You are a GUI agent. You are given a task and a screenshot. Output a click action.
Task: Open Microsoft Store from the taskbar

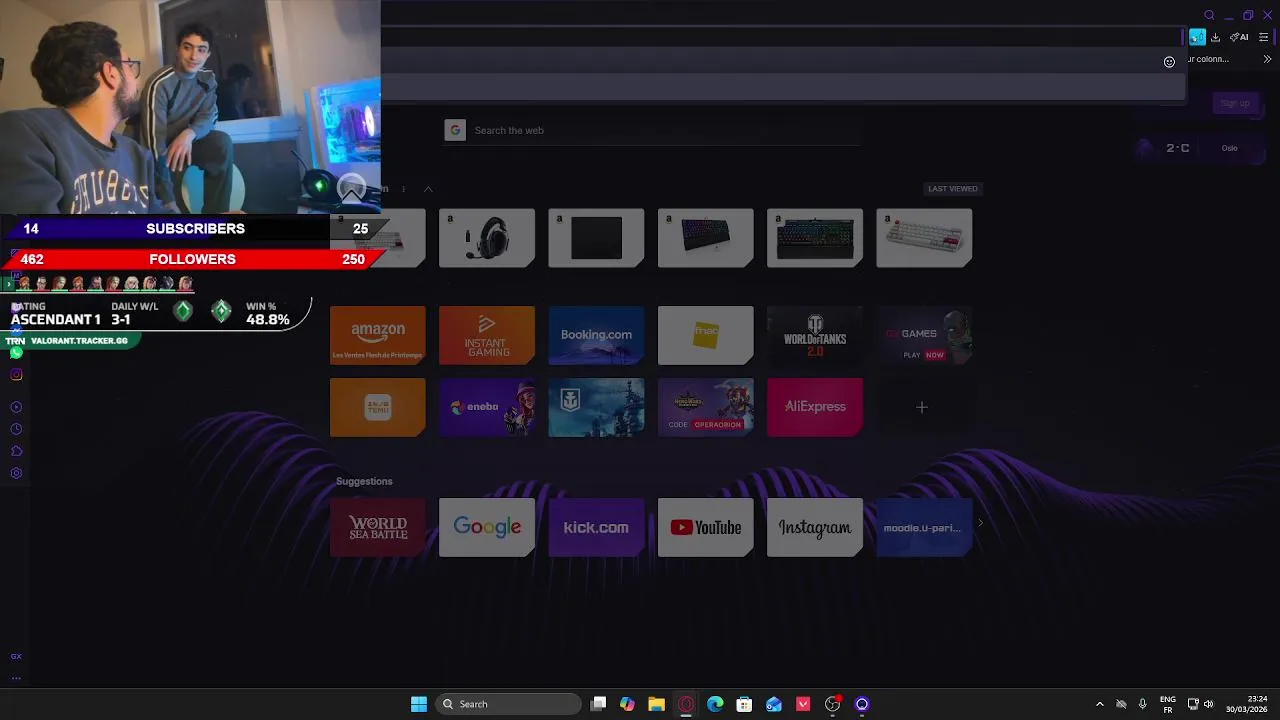(744, 704)
